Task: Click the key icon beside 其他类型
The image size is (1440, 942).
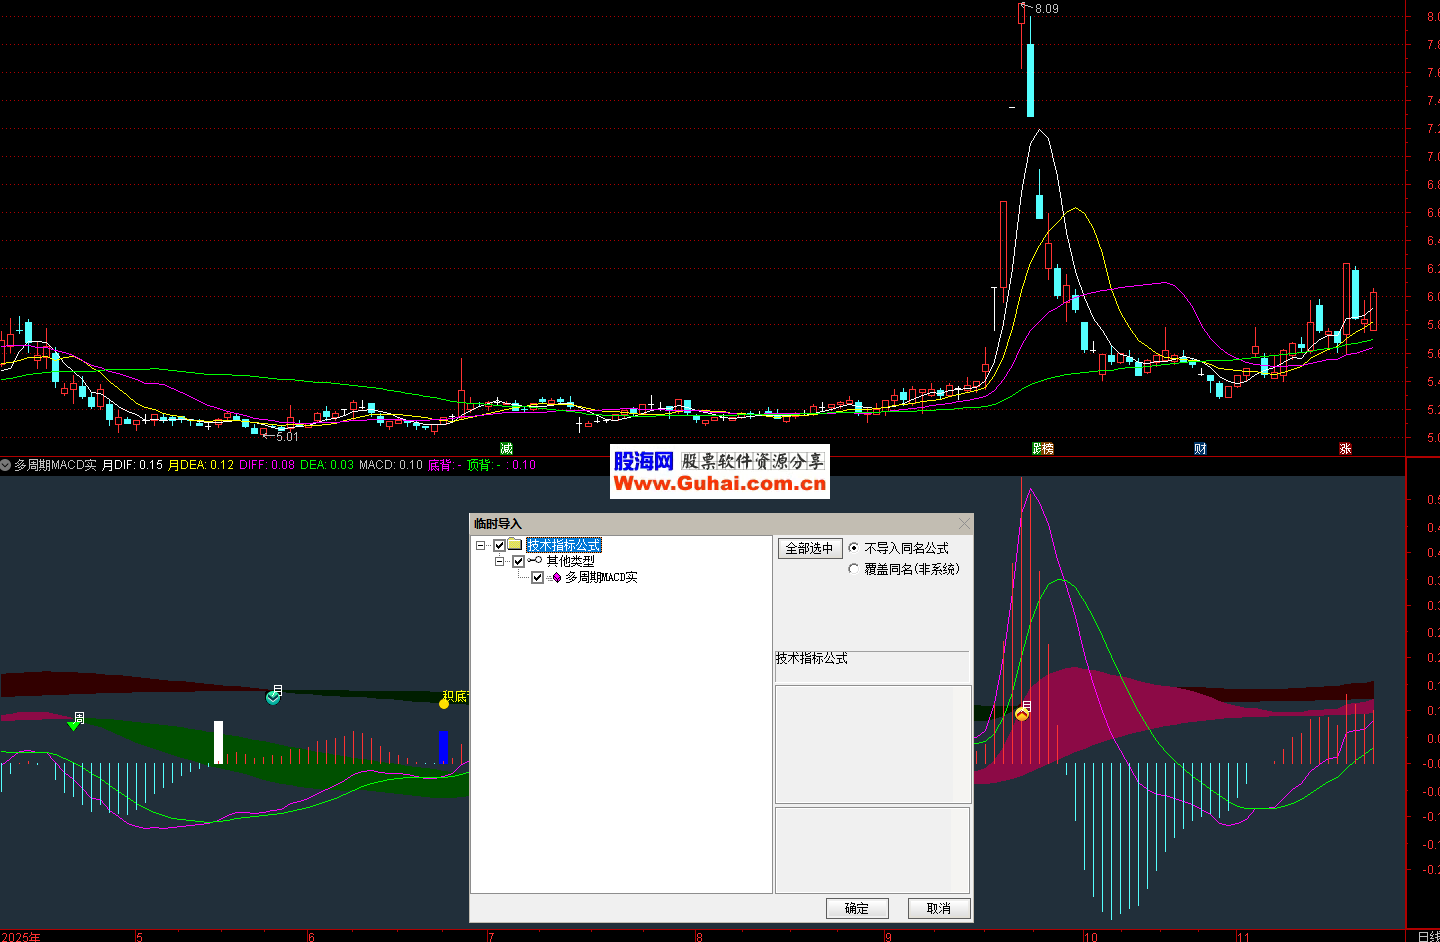Action: (535, 561)
